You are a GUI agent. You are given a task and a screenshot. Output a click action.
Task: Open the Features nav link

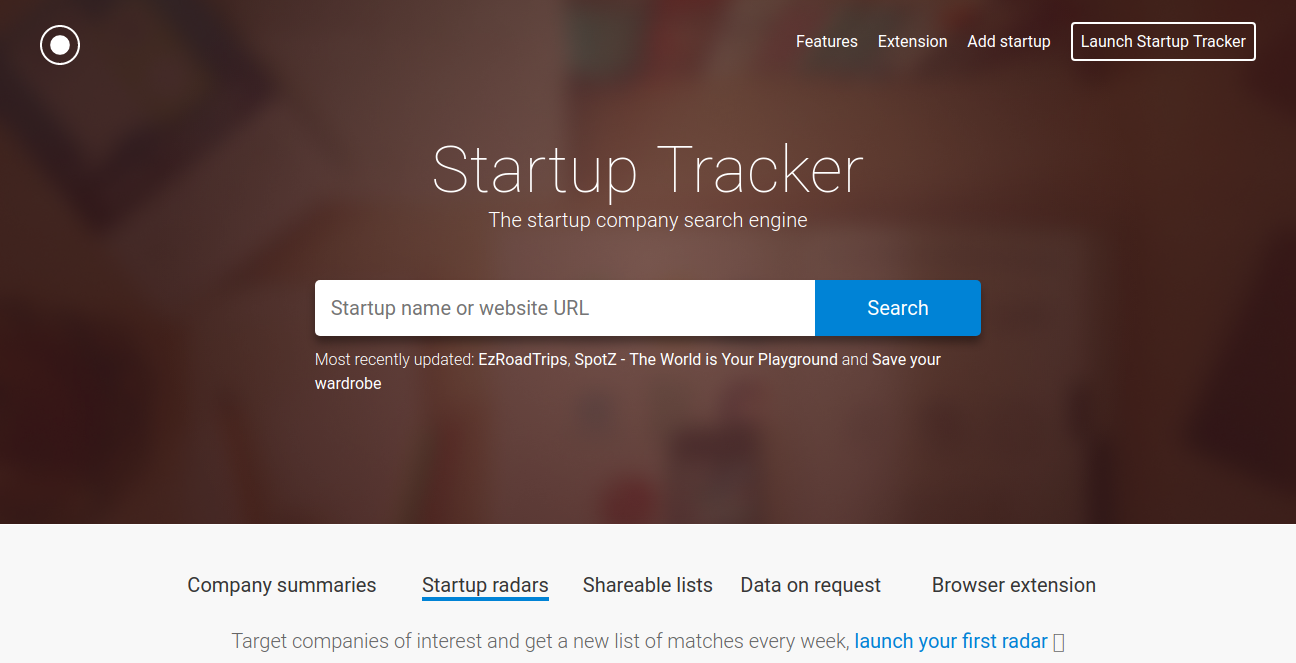click(826, 42)
